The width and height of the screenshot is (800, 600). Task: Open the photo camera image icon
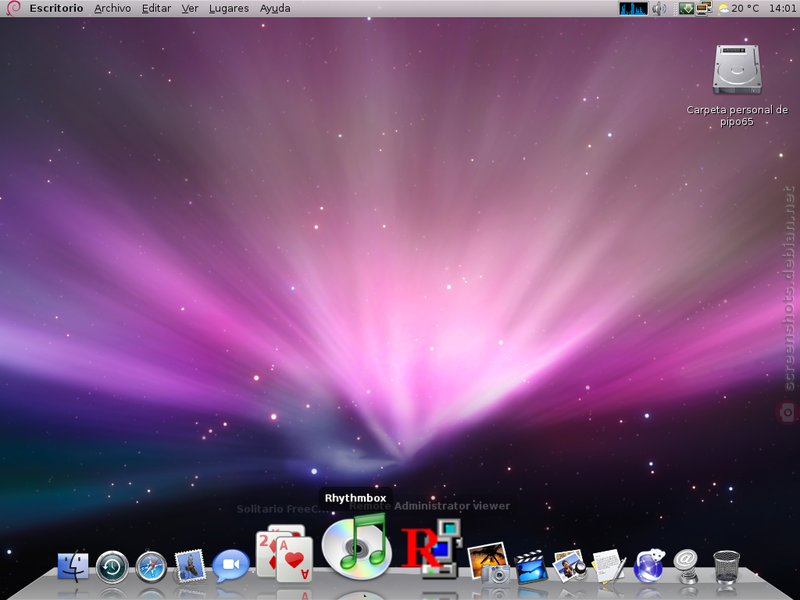click(488, 563)
